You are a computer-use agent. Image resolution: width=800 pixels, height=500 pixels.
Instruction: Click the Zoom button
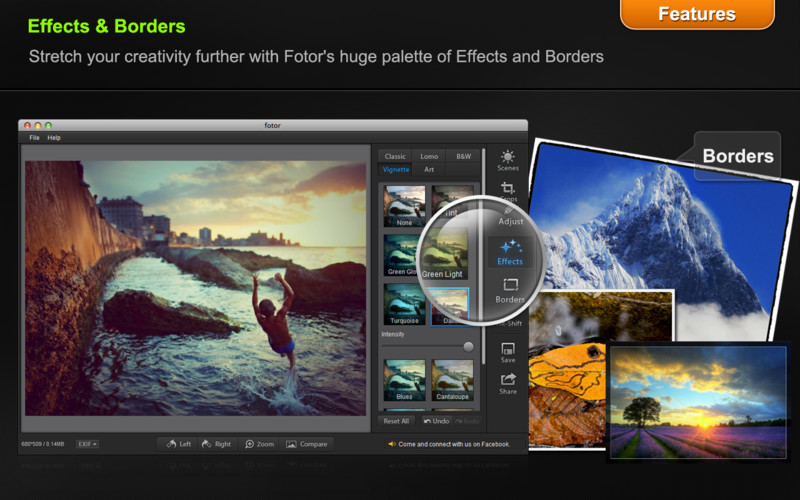click(x=260, y=444)
